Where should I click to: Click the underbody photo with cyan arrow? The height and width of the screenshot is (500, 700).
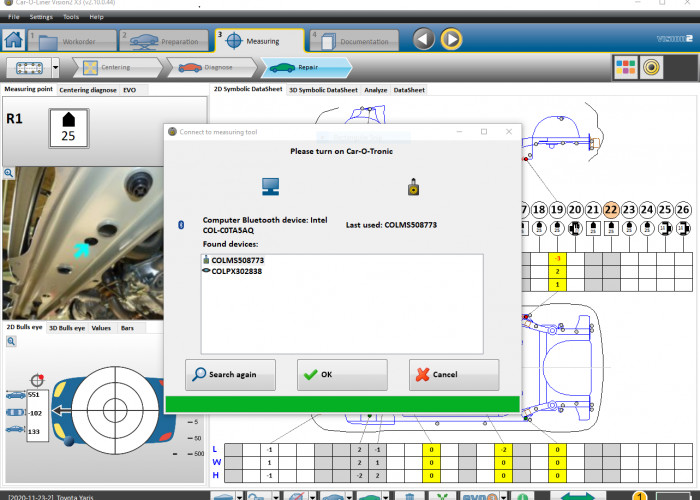click(83, 243)
